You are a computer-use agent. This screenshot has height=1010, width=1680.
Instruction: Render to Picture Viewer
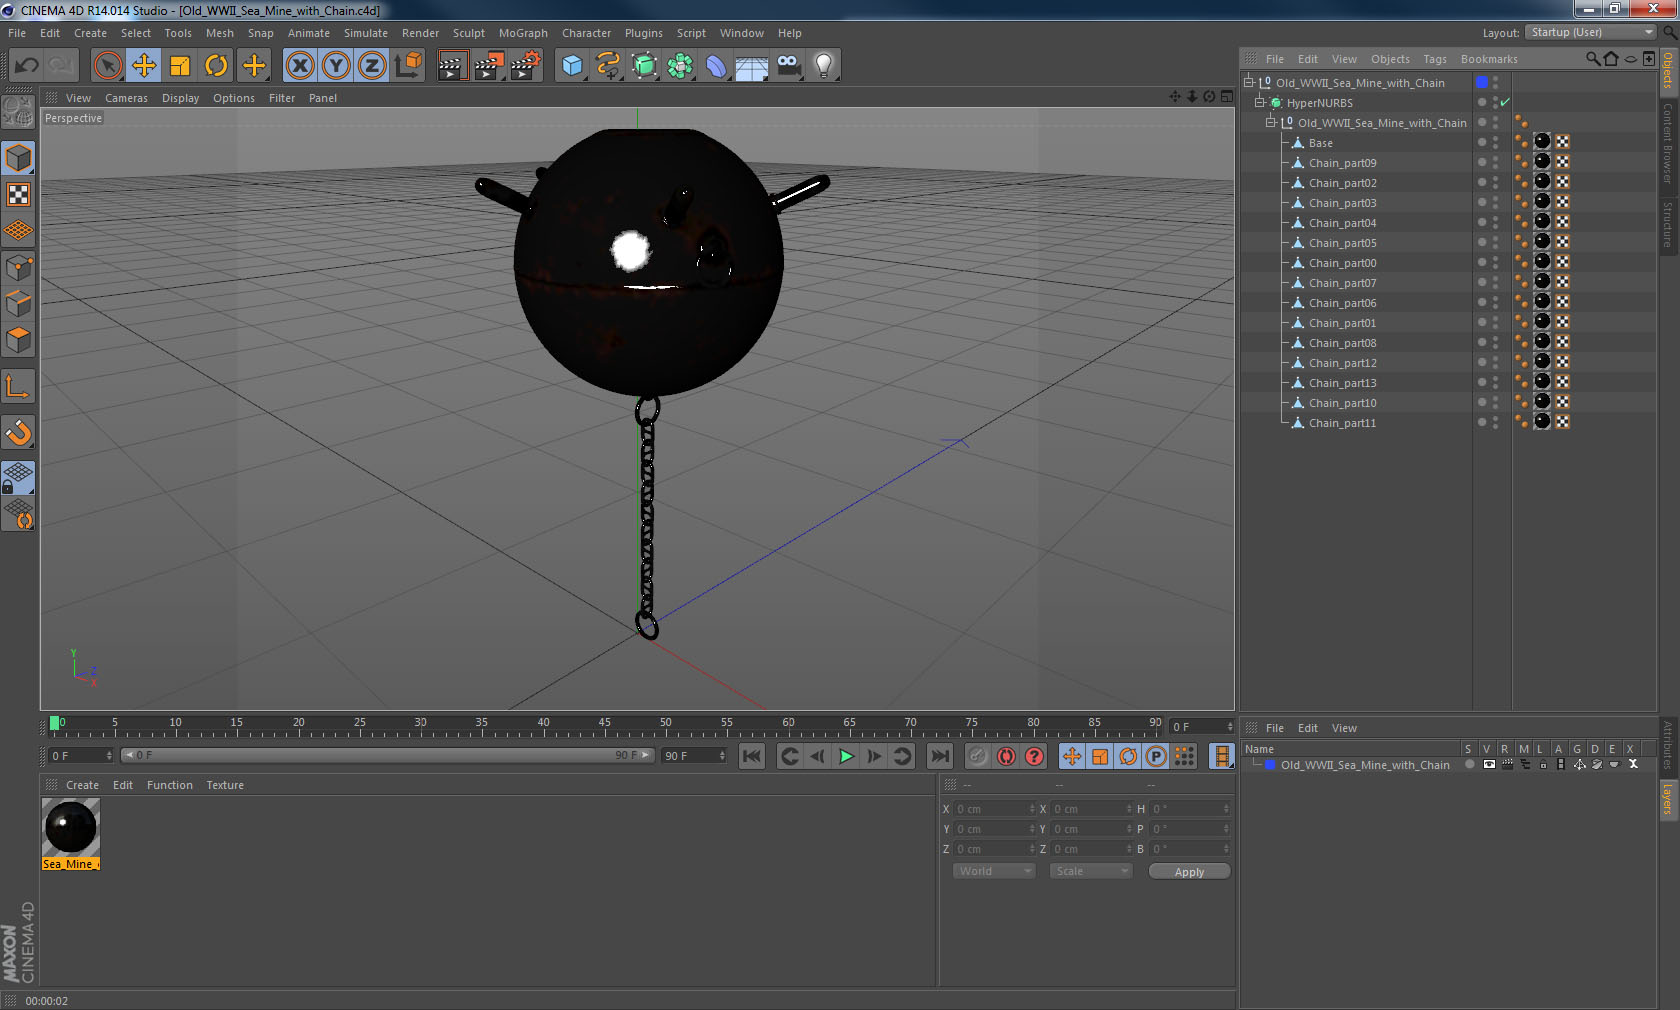489,66
